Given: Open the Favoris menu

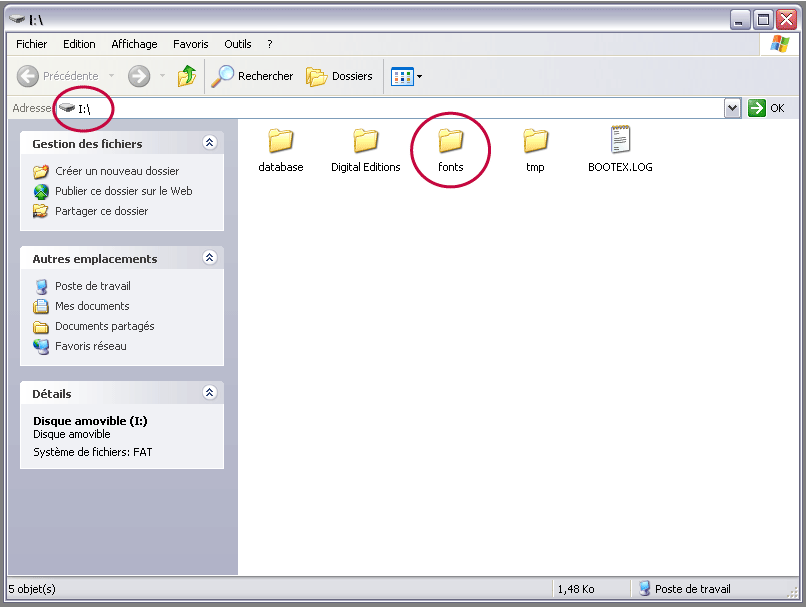Looking at the screenshot, I should tap(191, 44).
